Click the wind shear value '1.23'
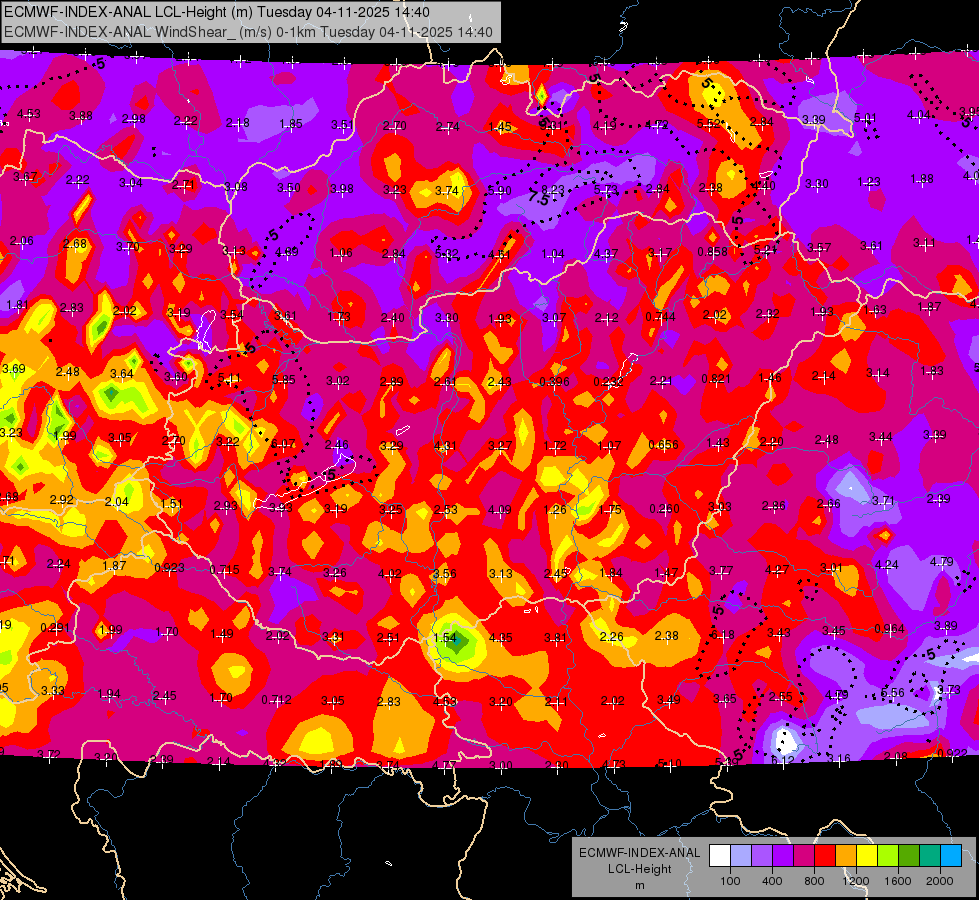 [869, 182]
